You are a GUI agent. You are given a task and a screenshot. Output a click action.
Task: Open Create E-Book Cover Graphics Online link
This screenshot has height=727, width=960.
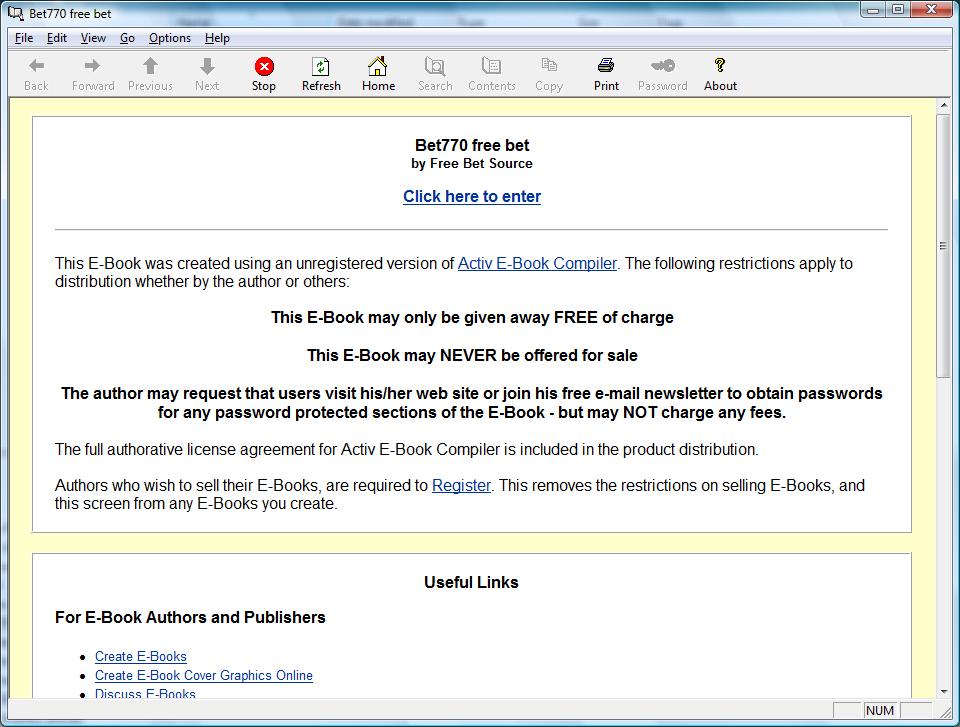tap(204, 676)
